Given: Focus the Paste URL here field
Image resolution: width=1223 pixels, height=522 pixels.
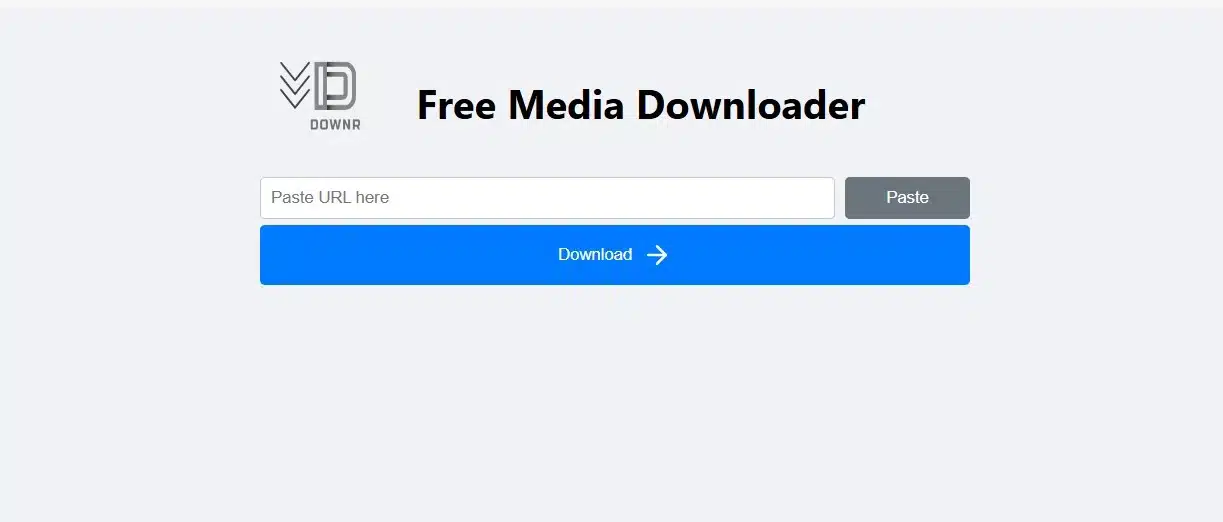Looking at the screenshot, I should click(547, 198).
